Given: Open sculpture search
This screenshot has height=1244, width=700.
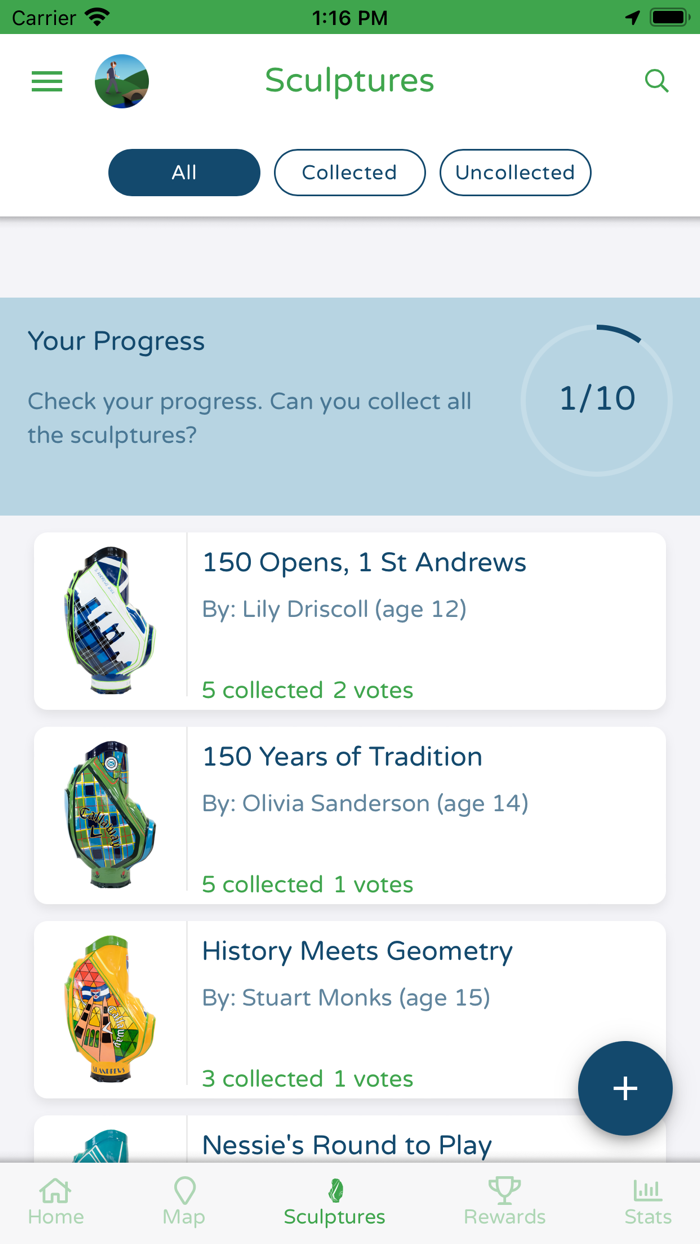Looking at the screenshot, I should tap(656, 81).
